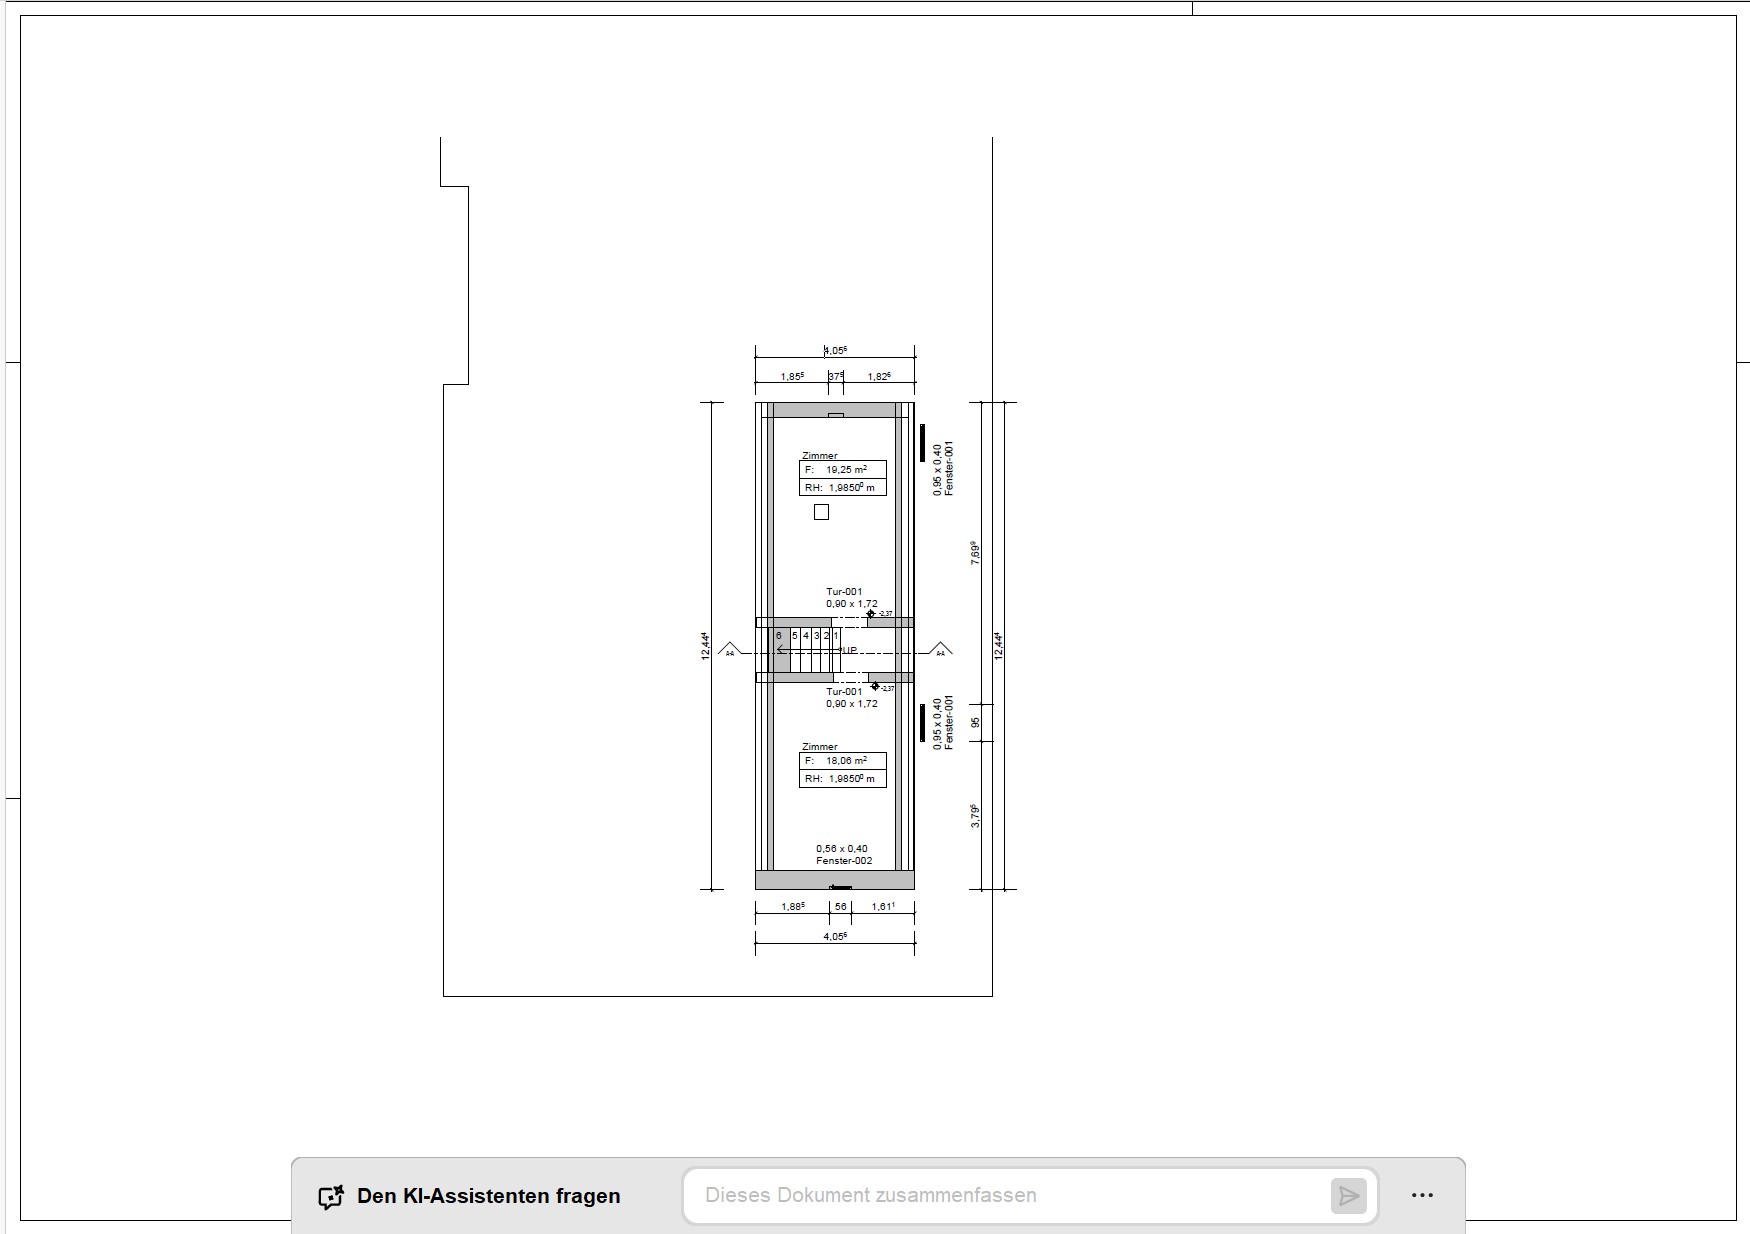Click the upper room area 19,25 m² box
1750x1234 pixels.
point(842,469)
